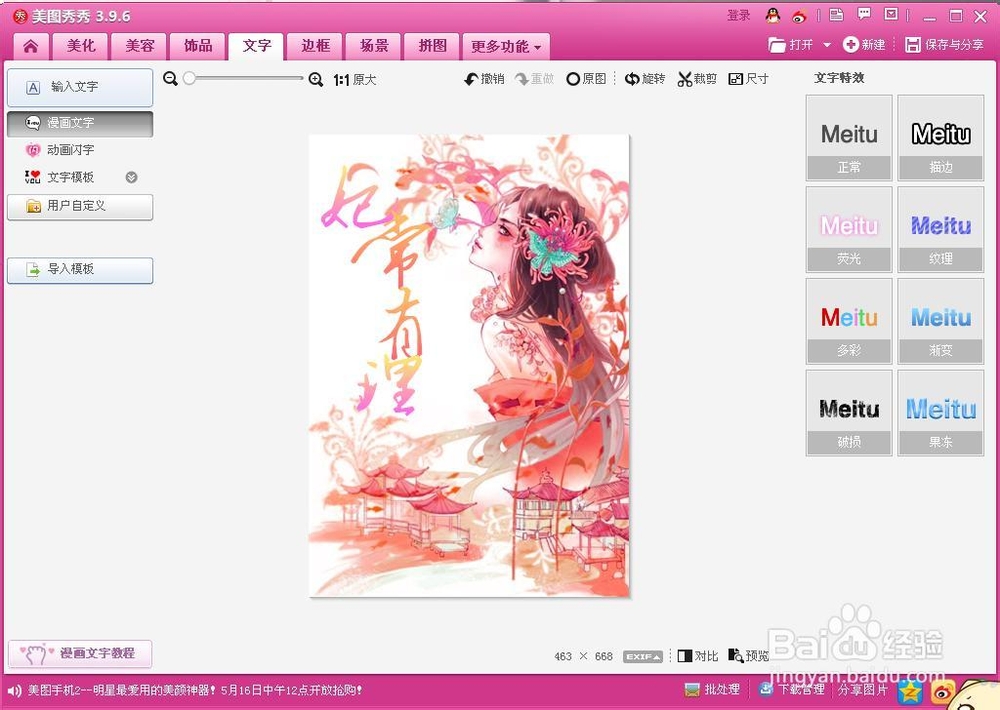This screenshot has height=710, width=1000.
Task: Click the 用户自定义 button
Action: 80,207
